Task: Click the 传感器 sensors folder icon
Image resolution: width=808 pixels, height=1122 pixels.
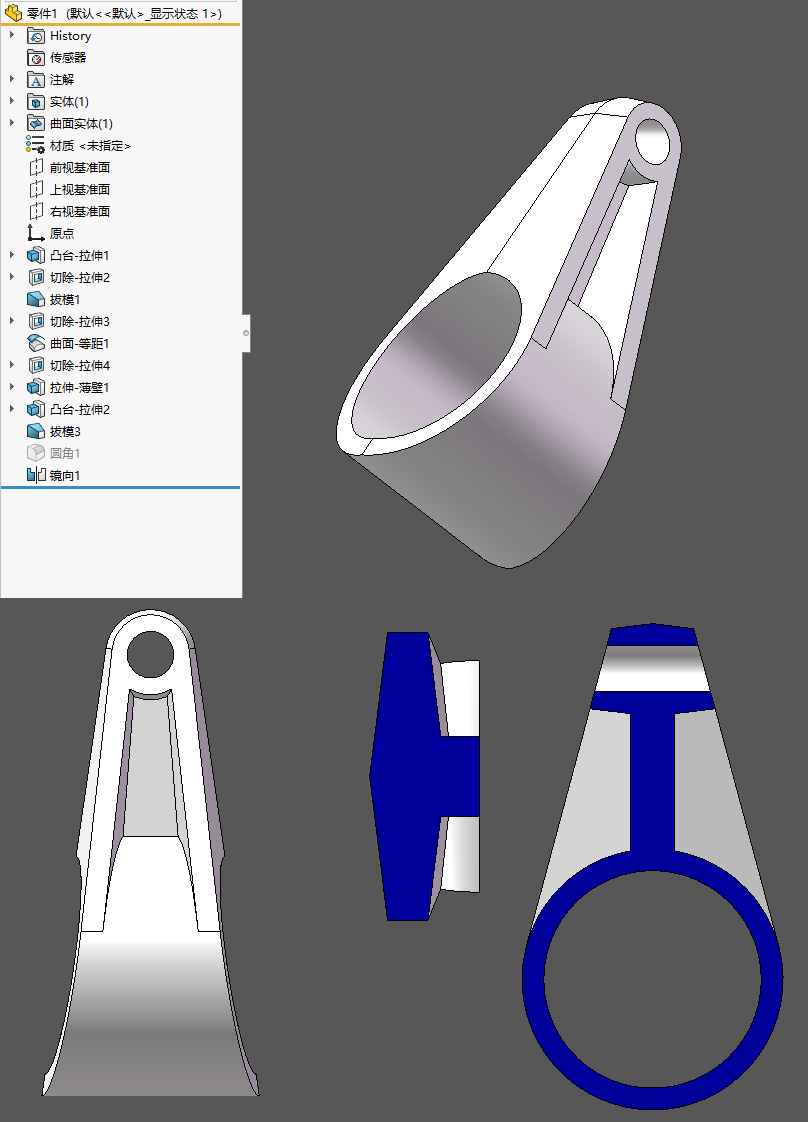Action: (36, 57)
